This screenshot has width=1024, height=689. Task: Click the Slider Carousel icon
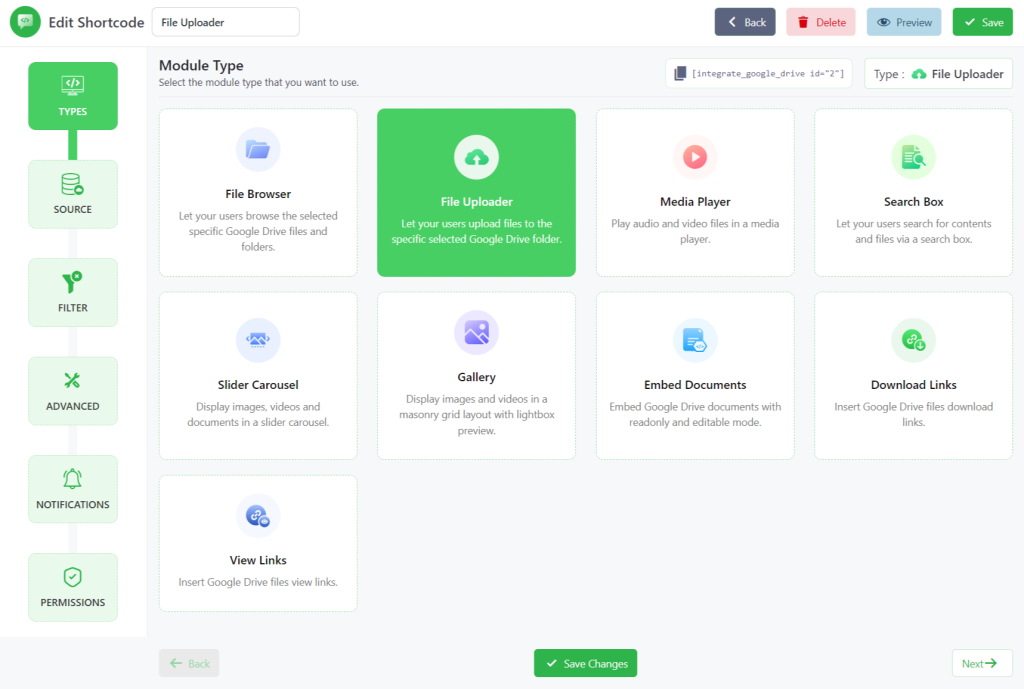258,340
